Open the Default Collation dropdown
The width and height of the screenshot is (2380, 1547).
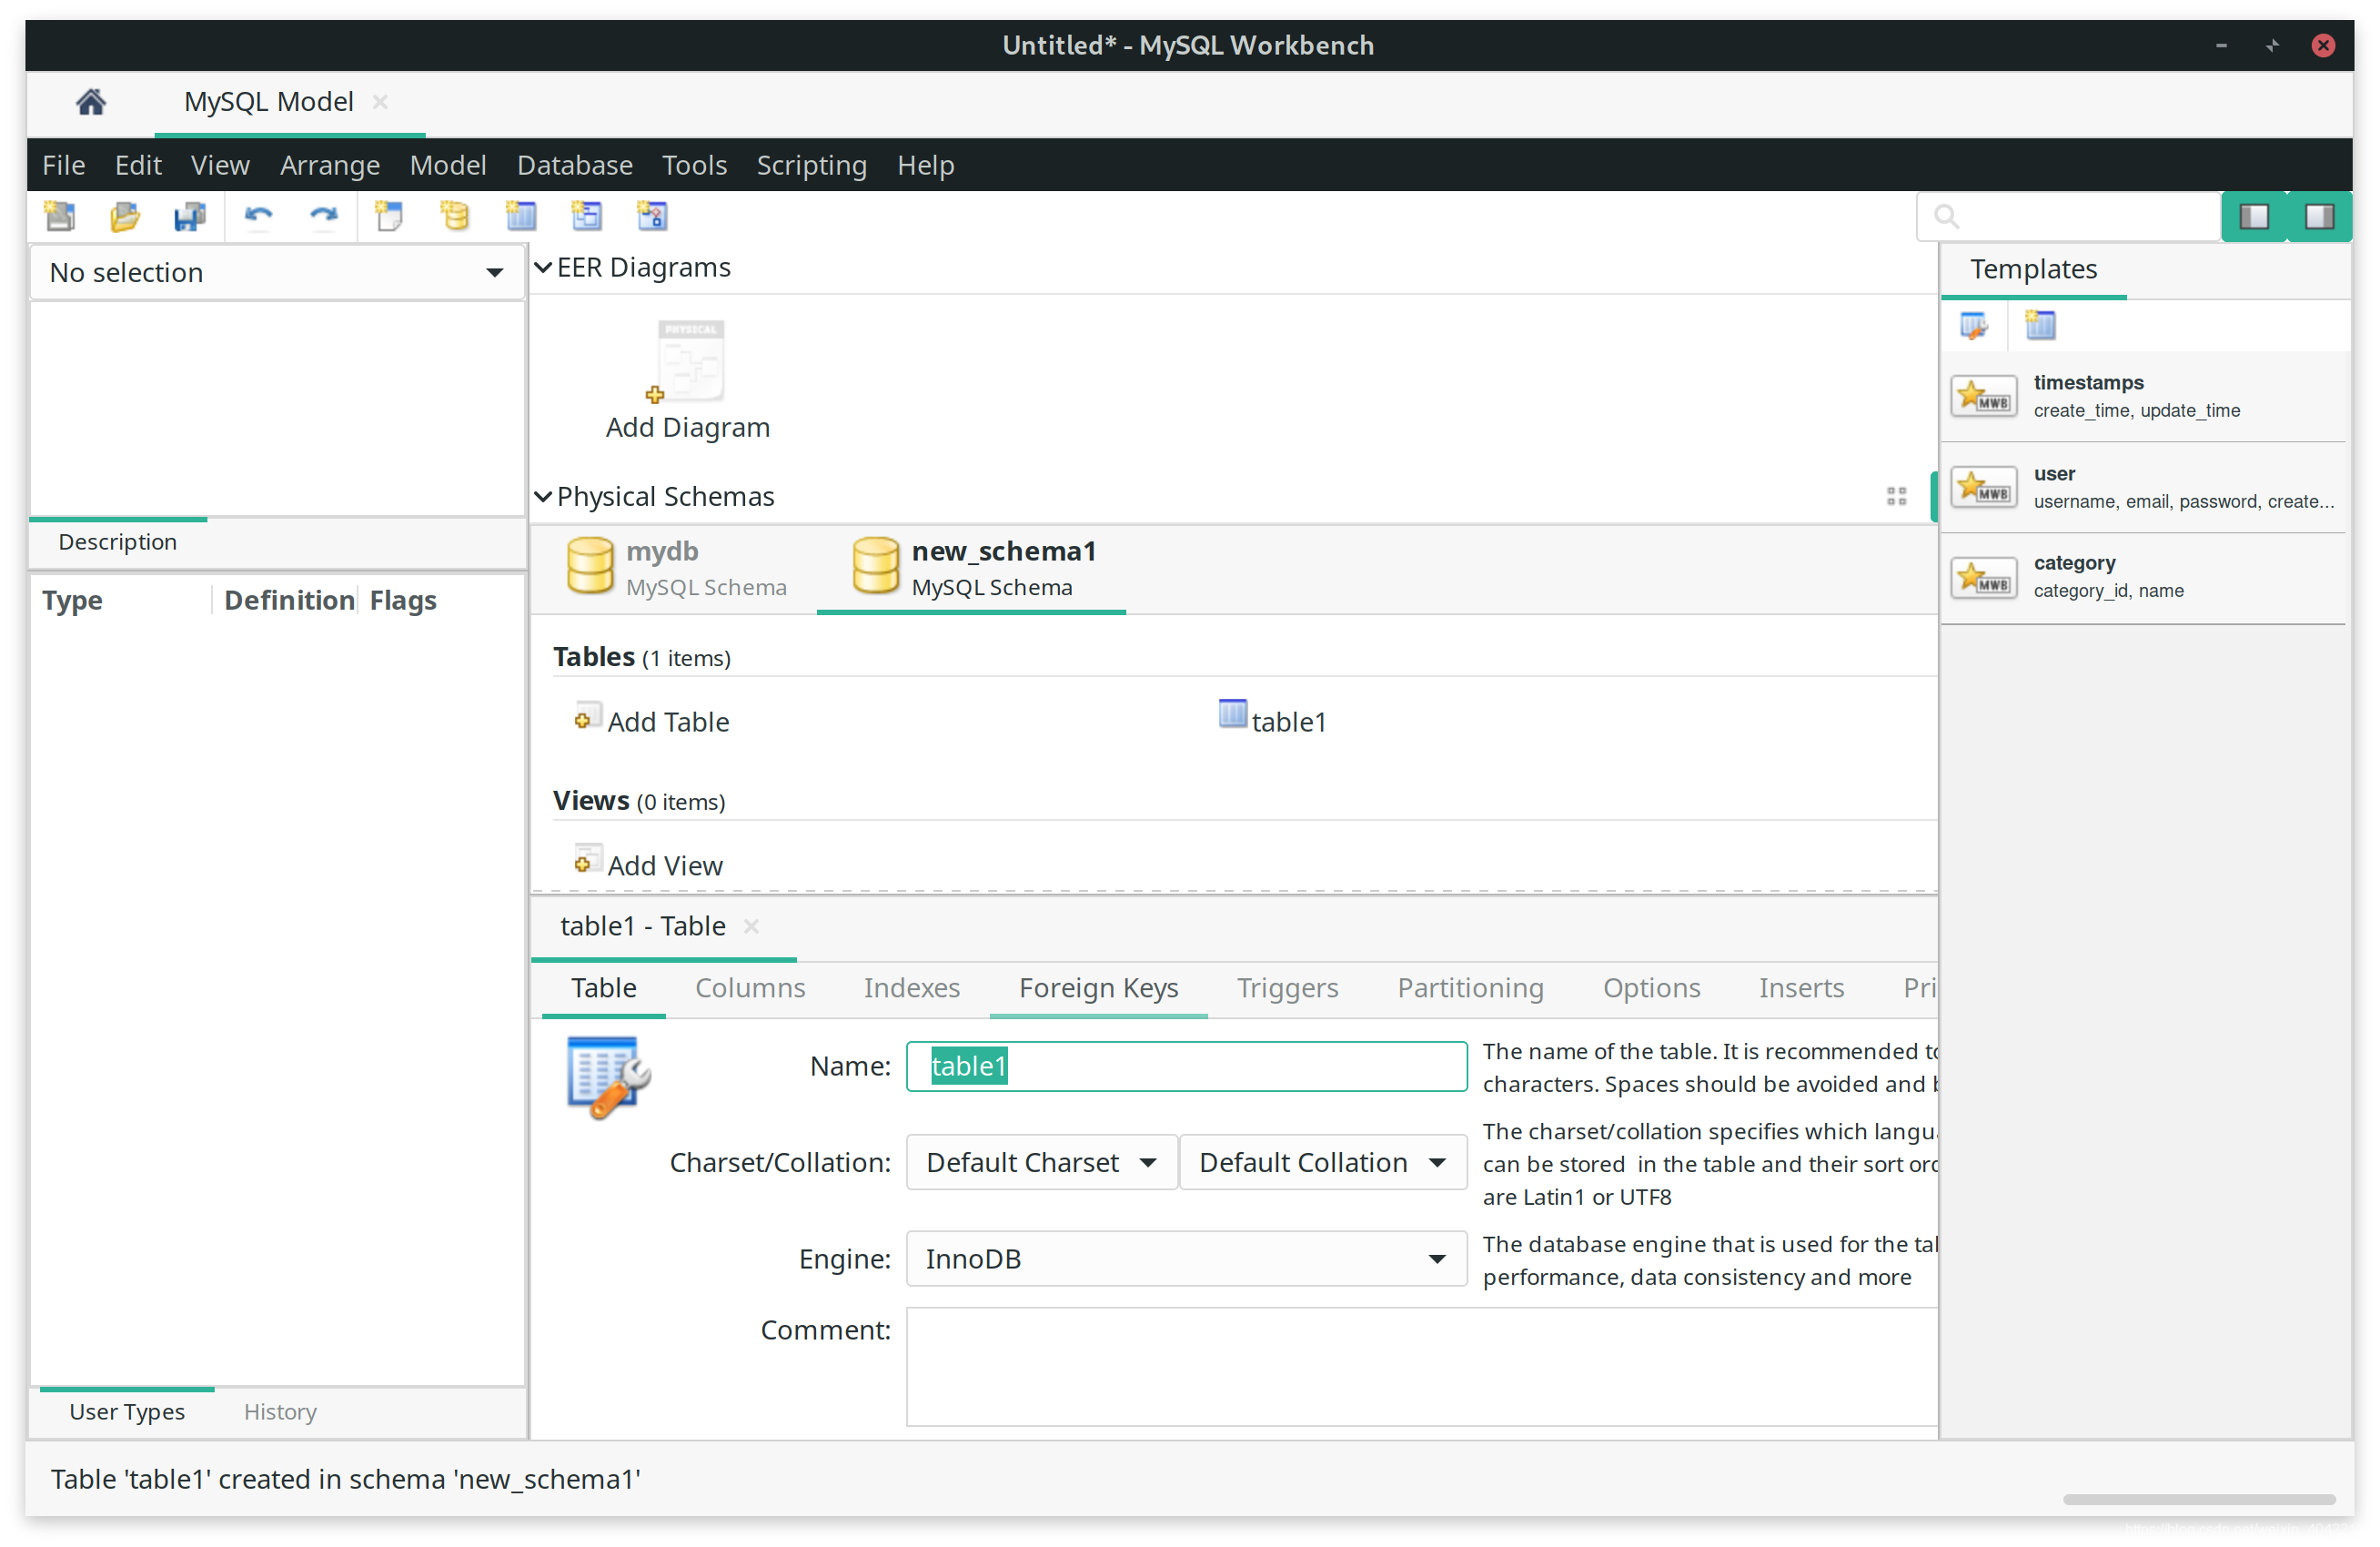(x=1322, y=1163)
